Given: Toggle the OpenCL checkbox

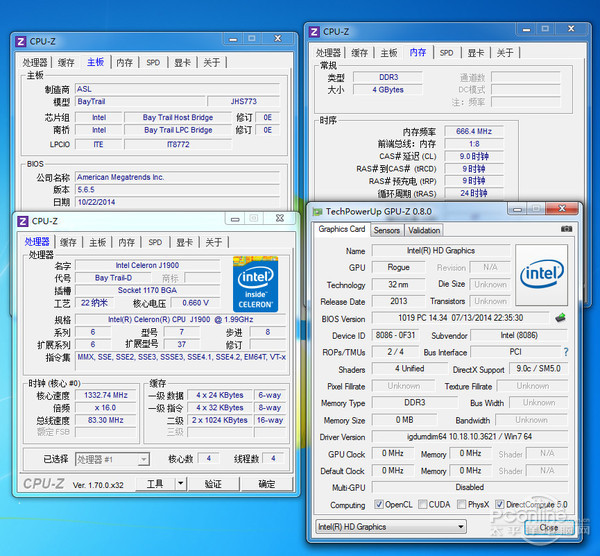Looking at the screenshot, I should tap(378, 505).
